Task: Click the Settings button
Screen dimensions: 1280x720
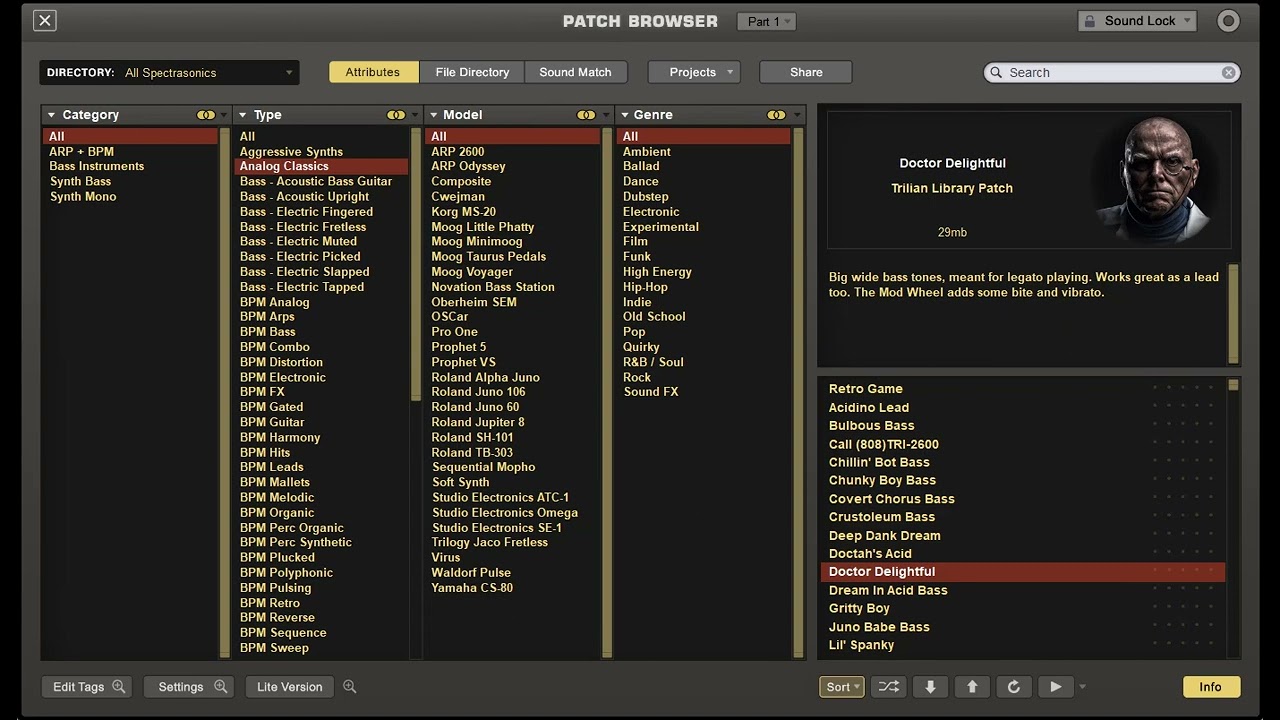Action: pyautogui.click(x=189, y=687)
